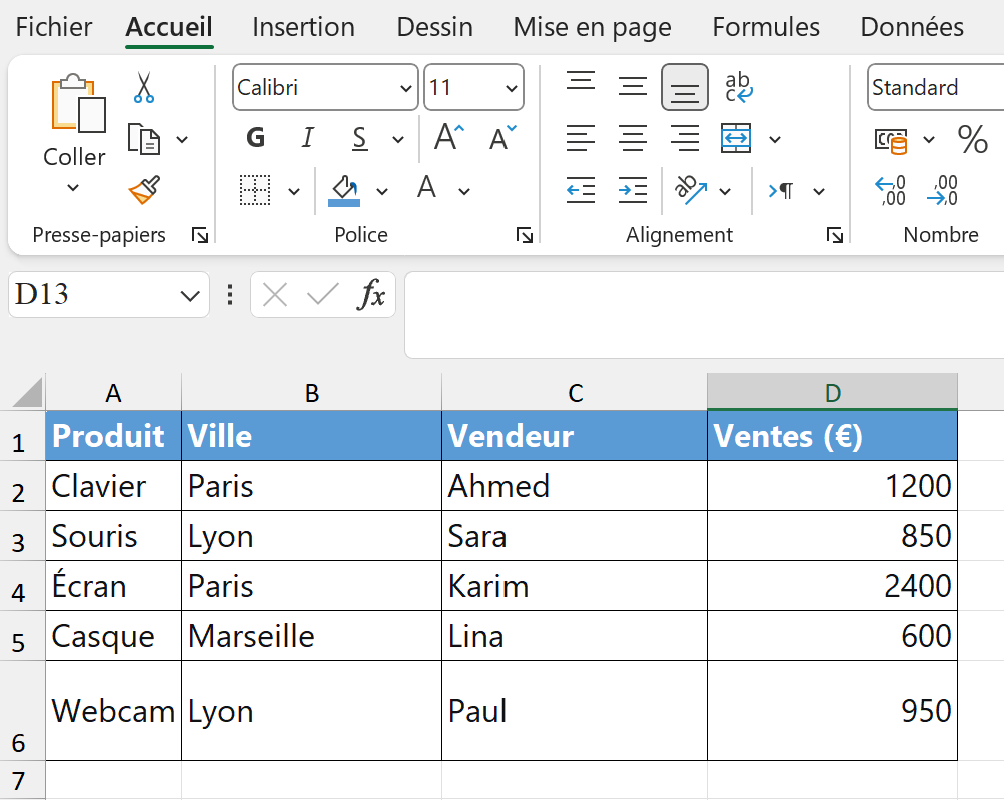This screenshot has height=800, width=1004.
Task: Toggle italic I formatting
Action: point(308,137)
